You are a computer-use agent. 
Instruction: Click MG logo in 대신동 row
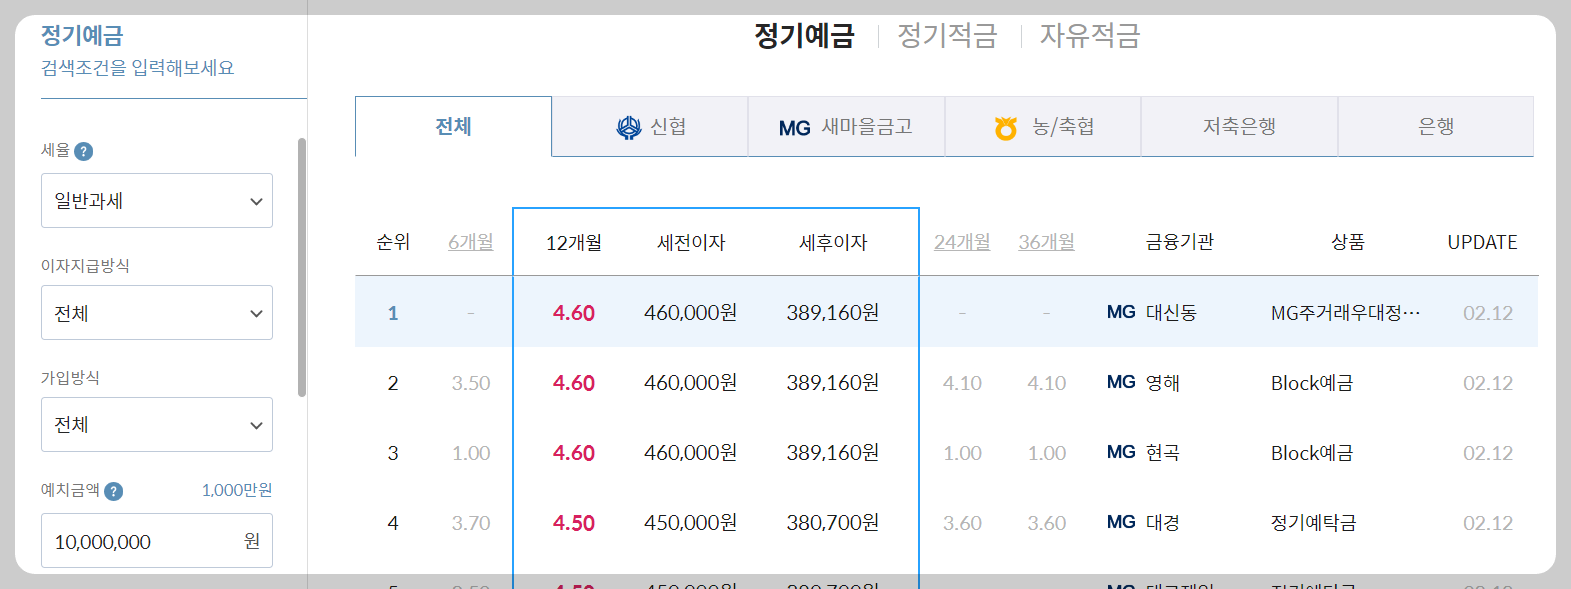[x=1121, y=312]
